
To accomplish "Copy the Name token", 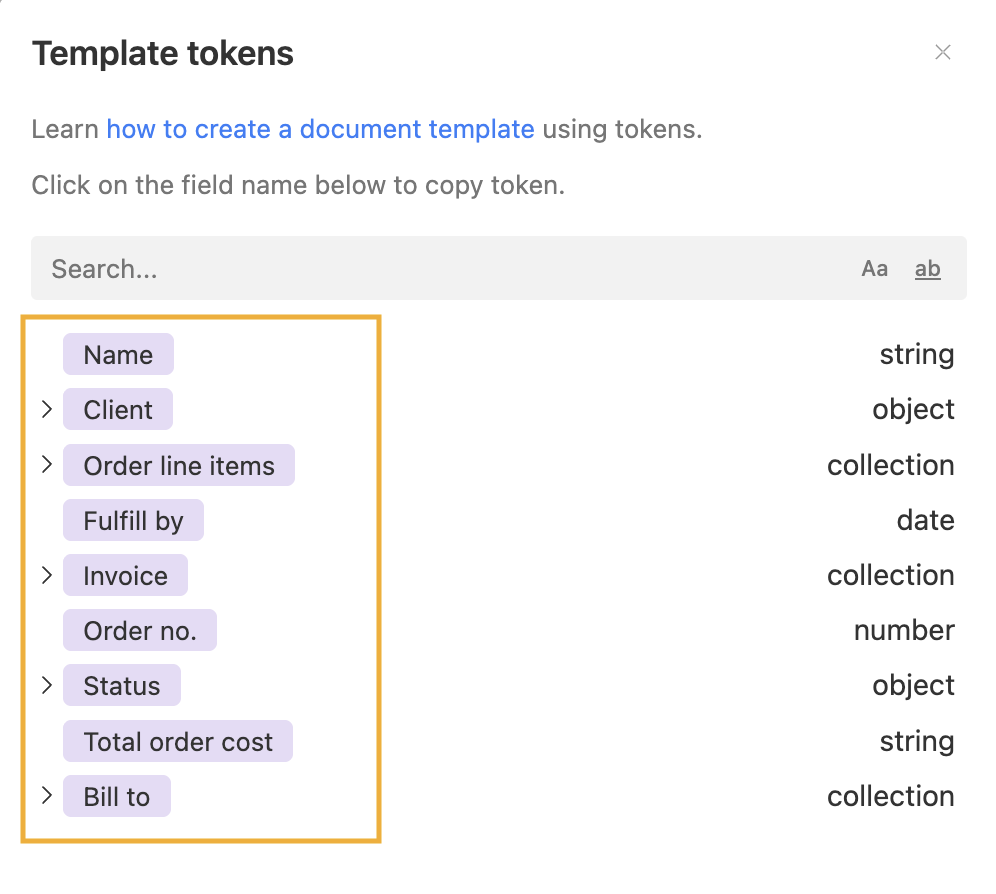I will pyautogui.click(x=118, y=354).
